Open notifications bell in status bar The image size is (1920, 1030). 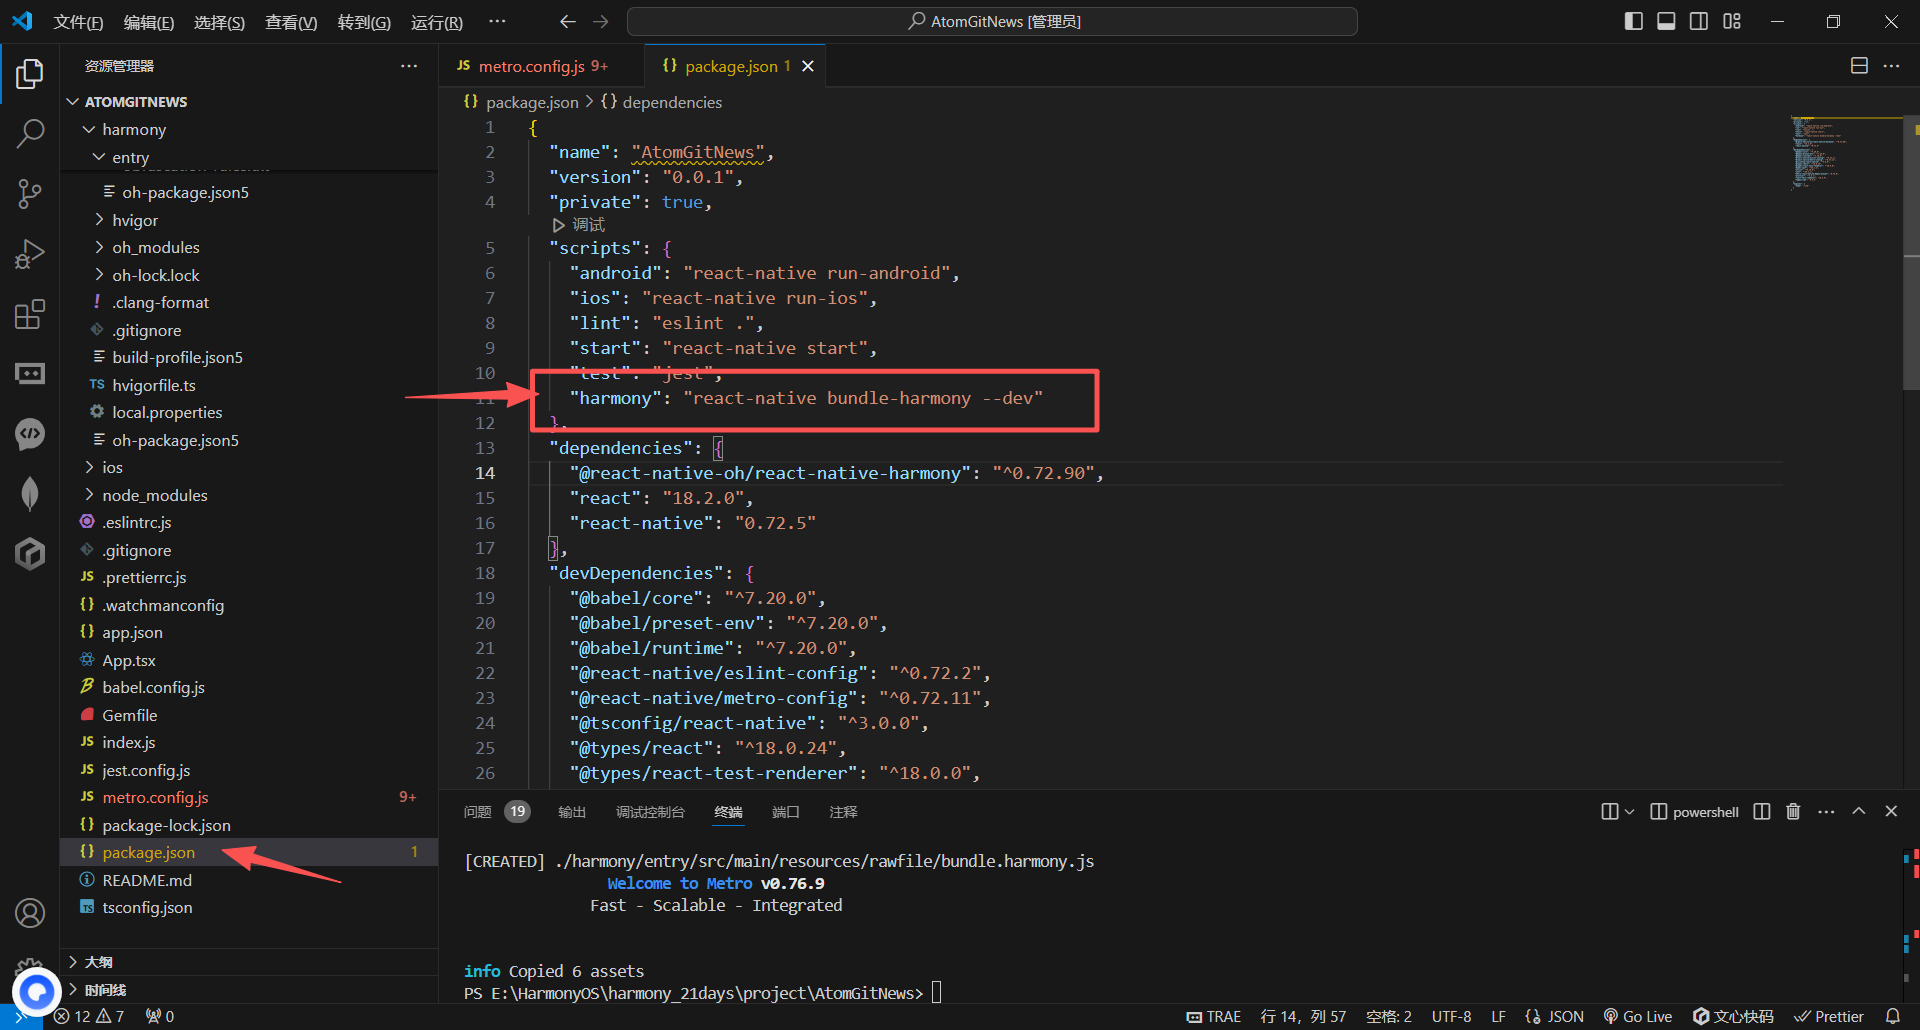point(1893,1016)
